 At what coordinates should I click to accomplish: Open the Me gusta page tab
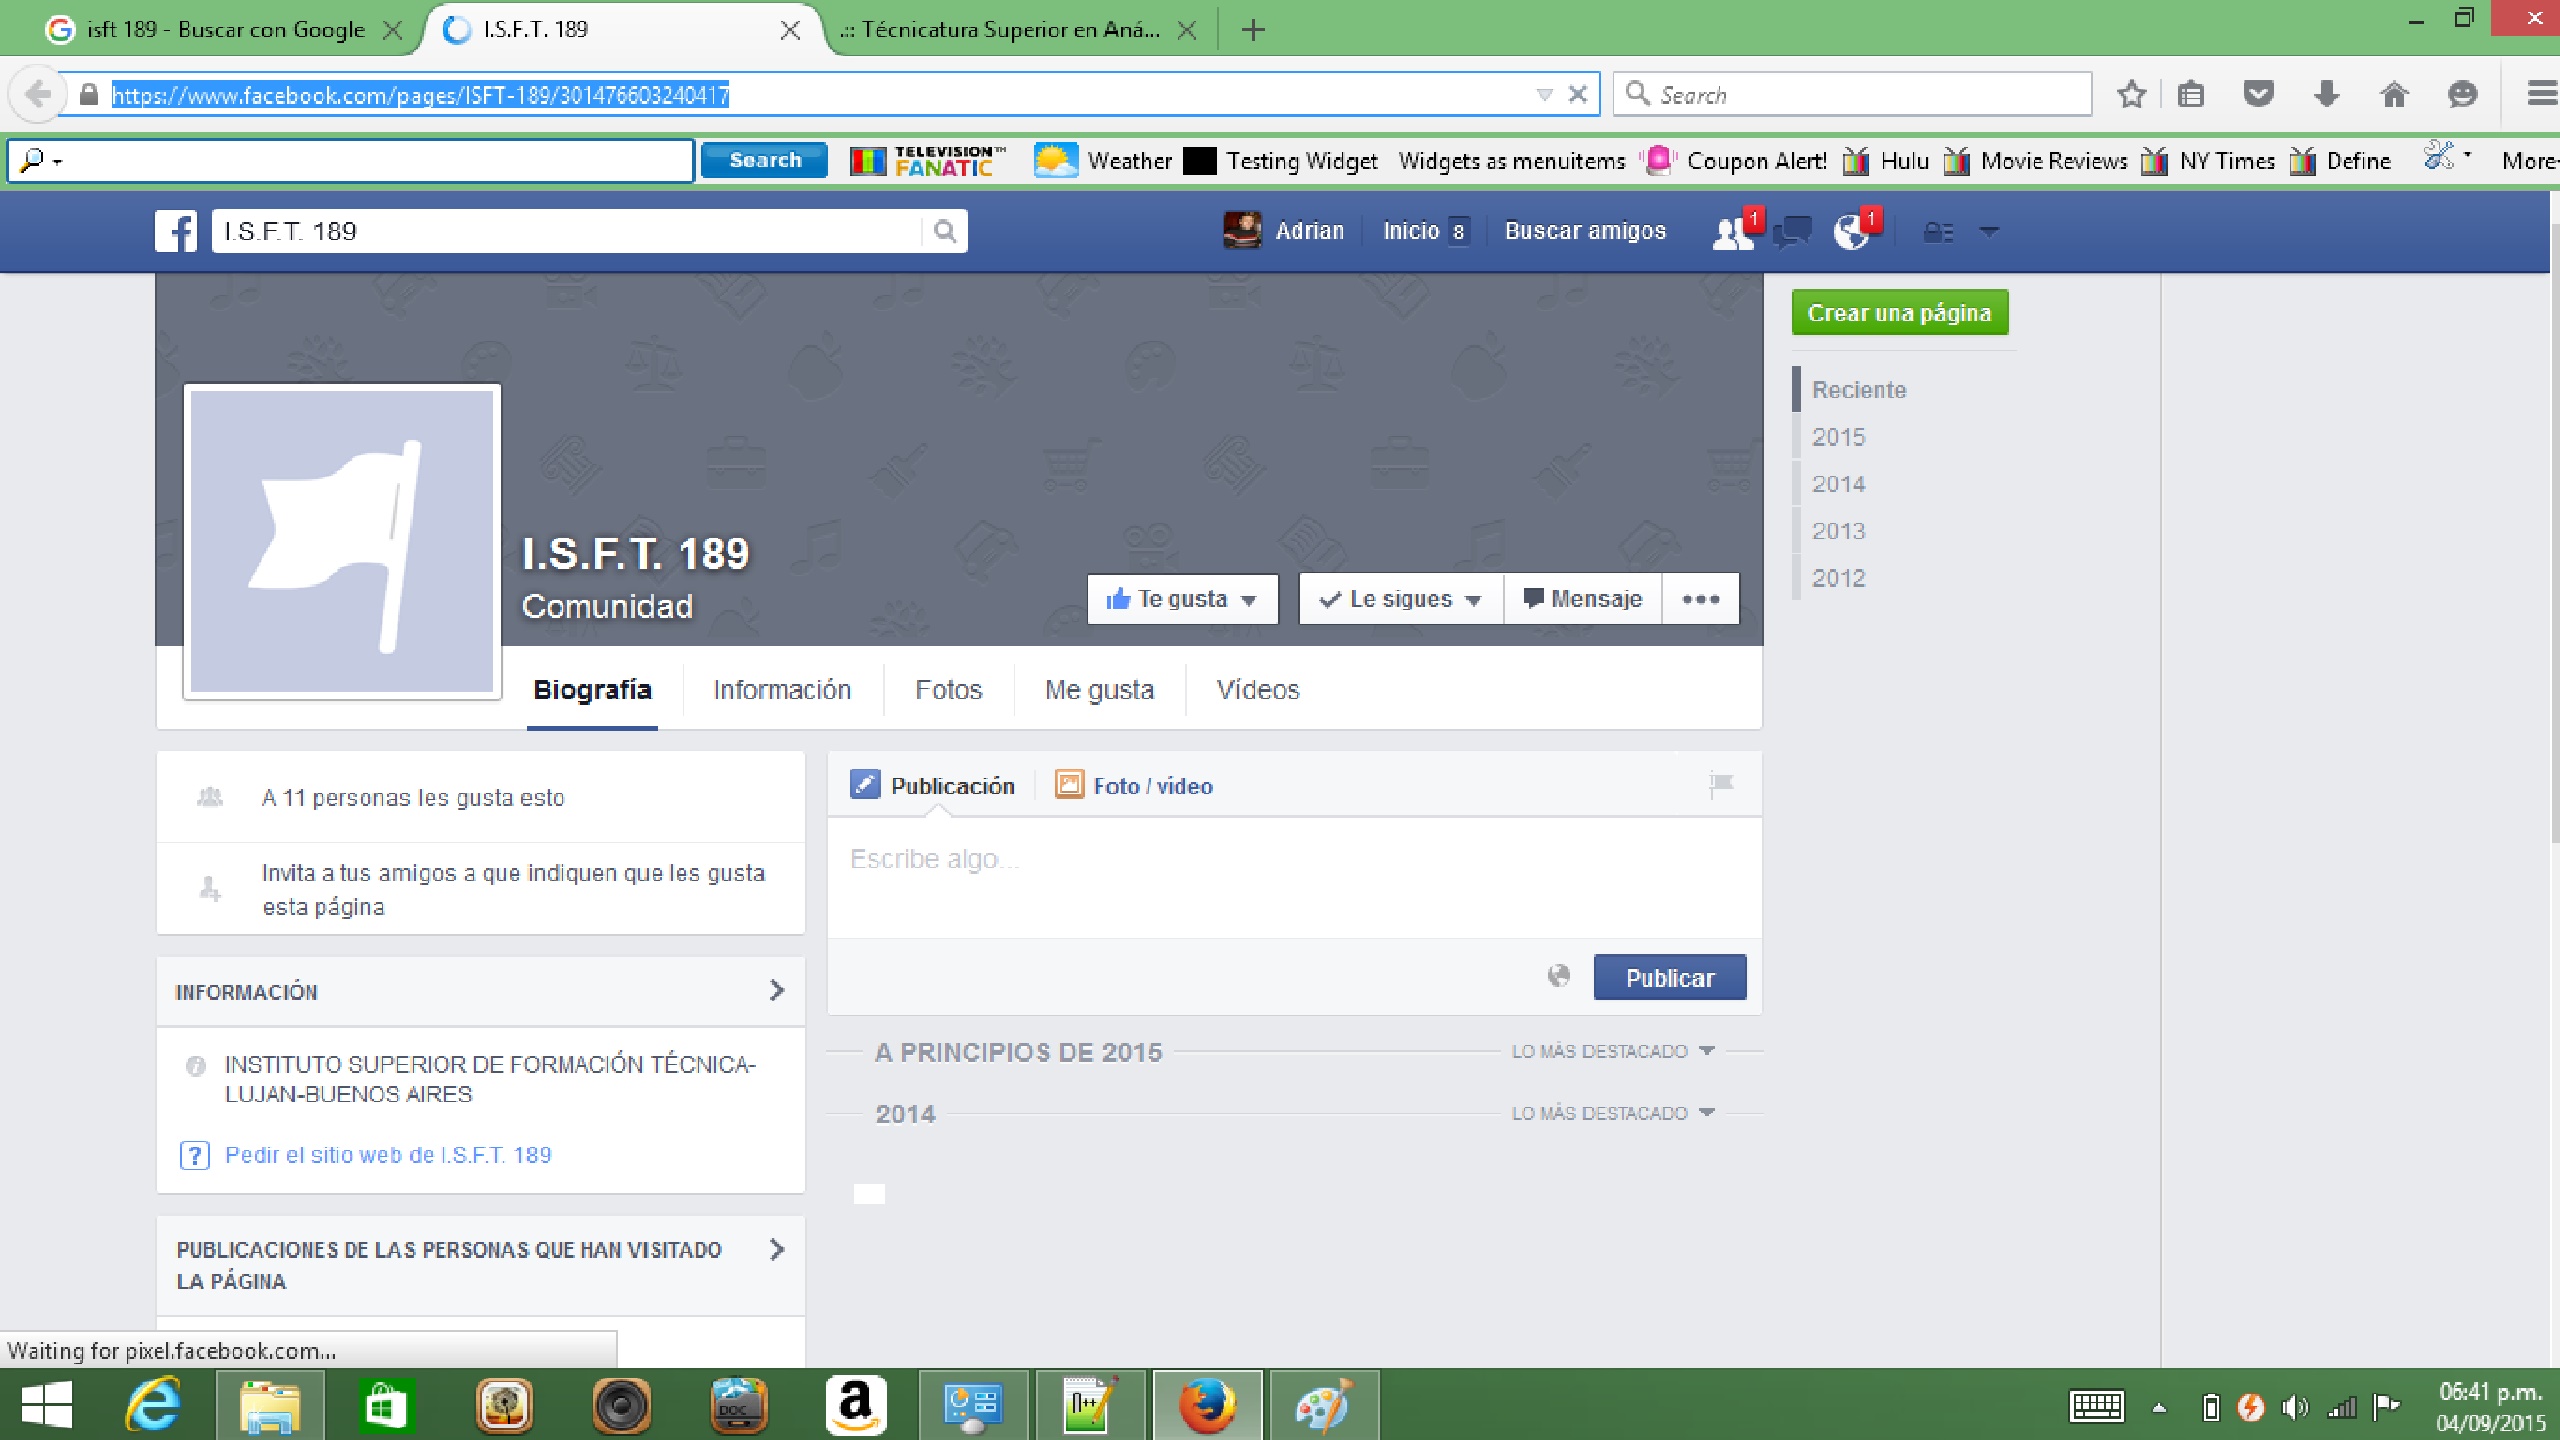click(x=1099, y=690)
